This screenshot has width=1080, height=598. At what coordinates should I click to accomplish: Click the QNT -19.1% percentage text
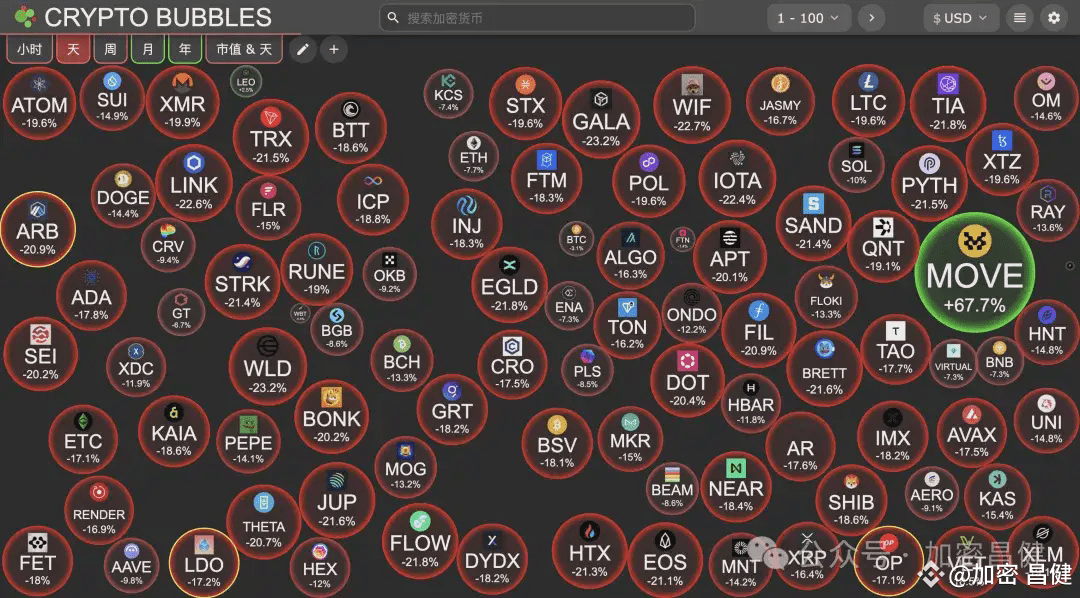point(883,267)
